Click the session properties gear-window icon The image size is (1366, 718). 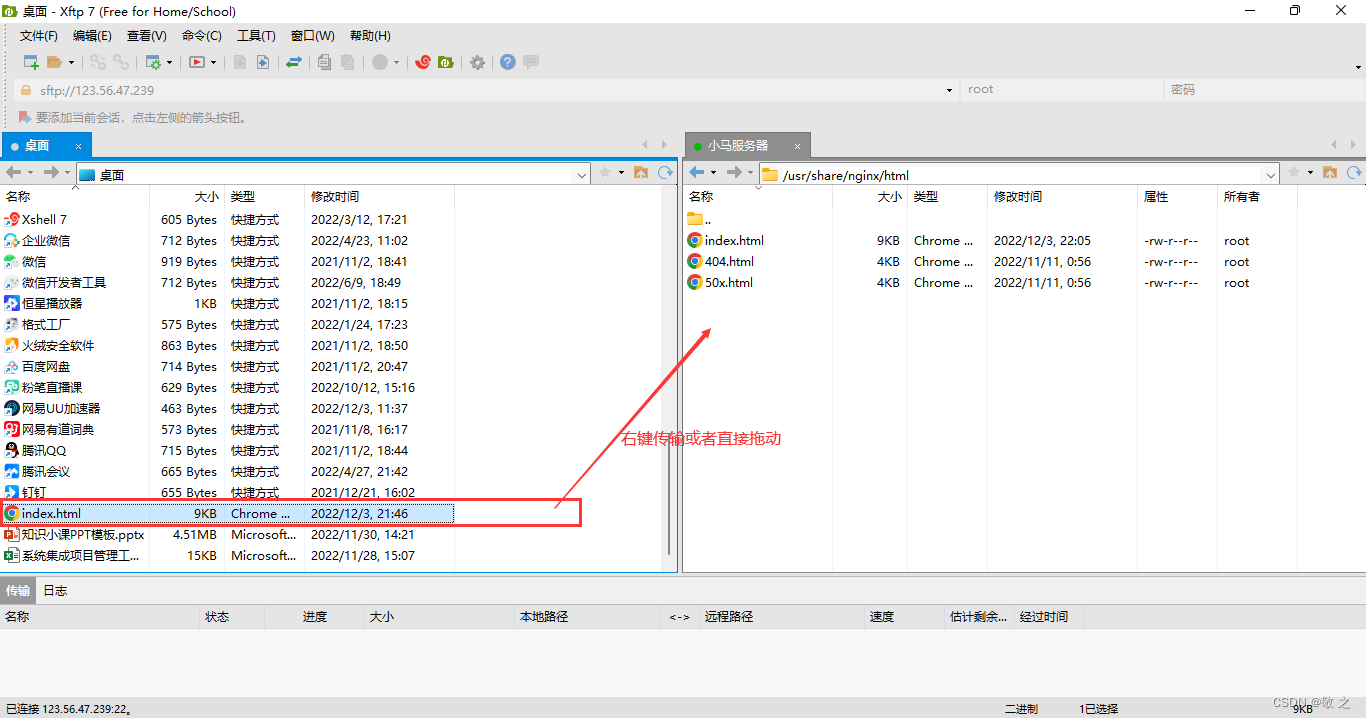click(153, 62)
